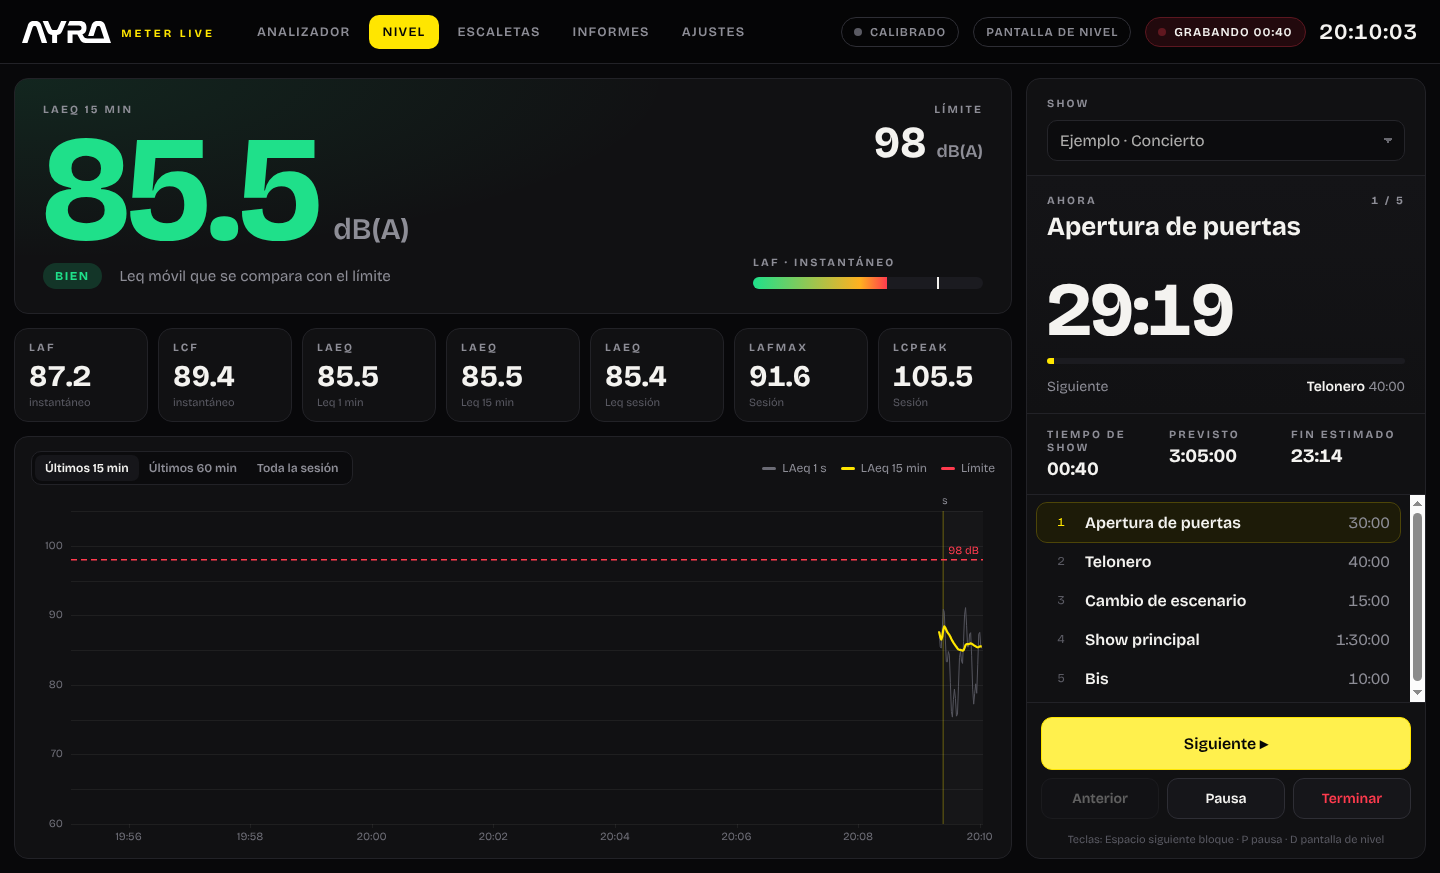Screen dimensions: 1440x873
Task: Open the Analizador tab
Action: pyautogui.click(x=304, y=32)
